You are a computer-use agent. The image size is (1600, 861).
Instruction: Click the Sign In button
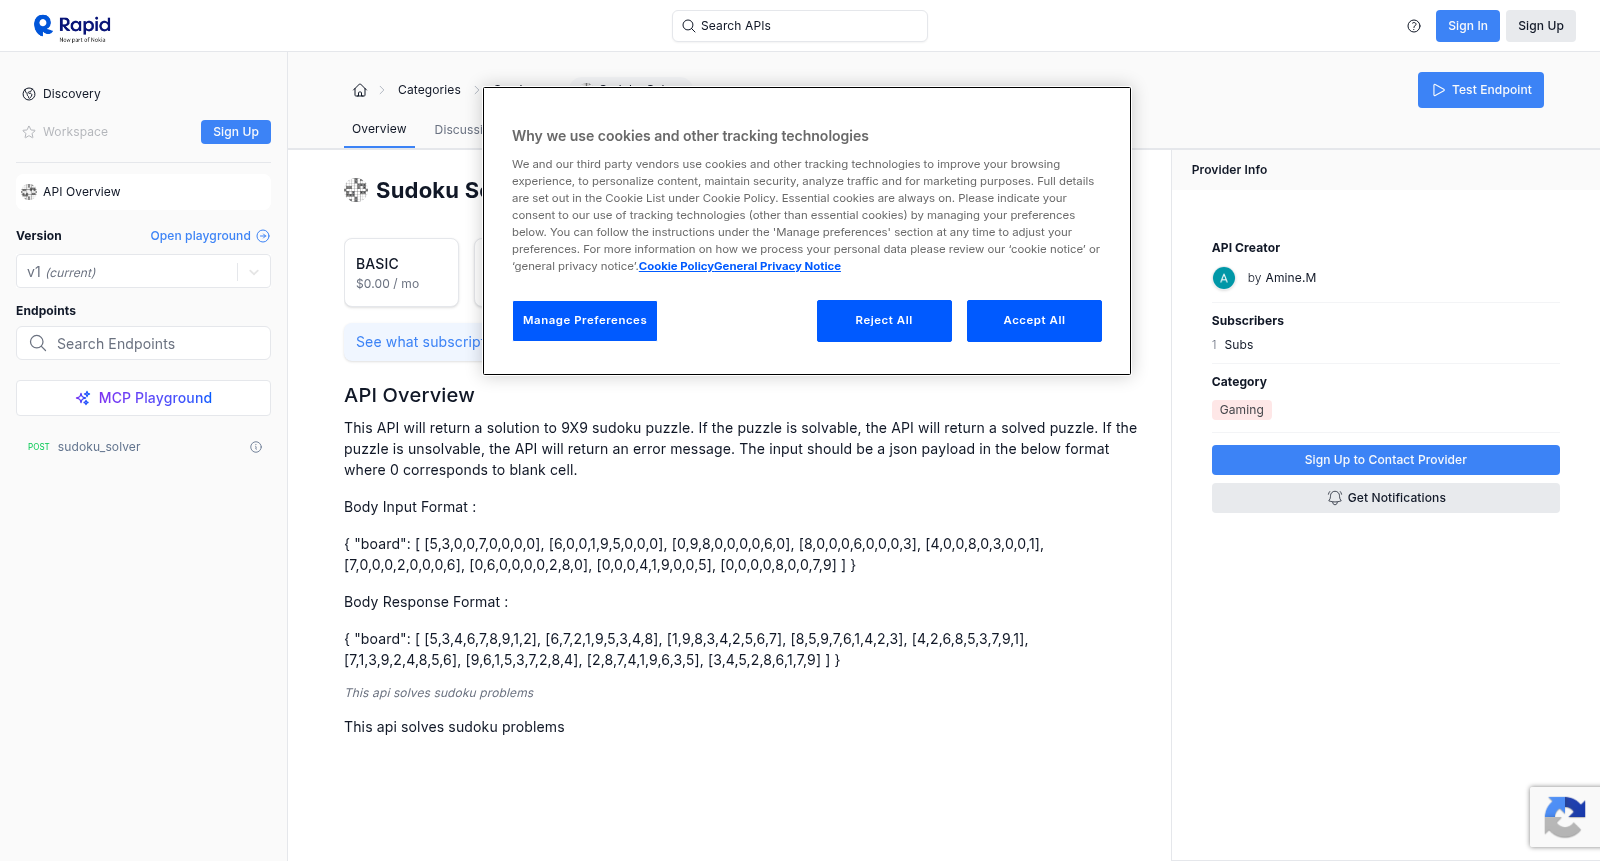1467,26
